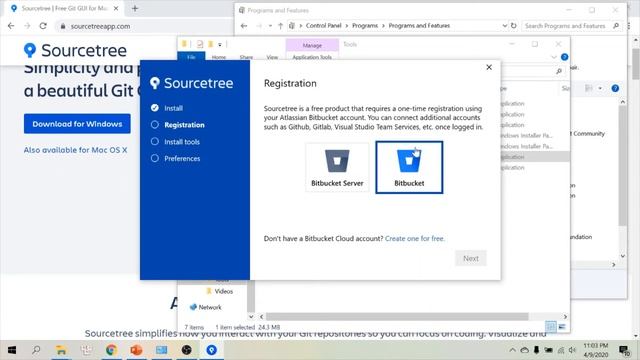Go up one level in Programs and Features
Viewport: 640px width, 360px height.
tap(280, 26)
